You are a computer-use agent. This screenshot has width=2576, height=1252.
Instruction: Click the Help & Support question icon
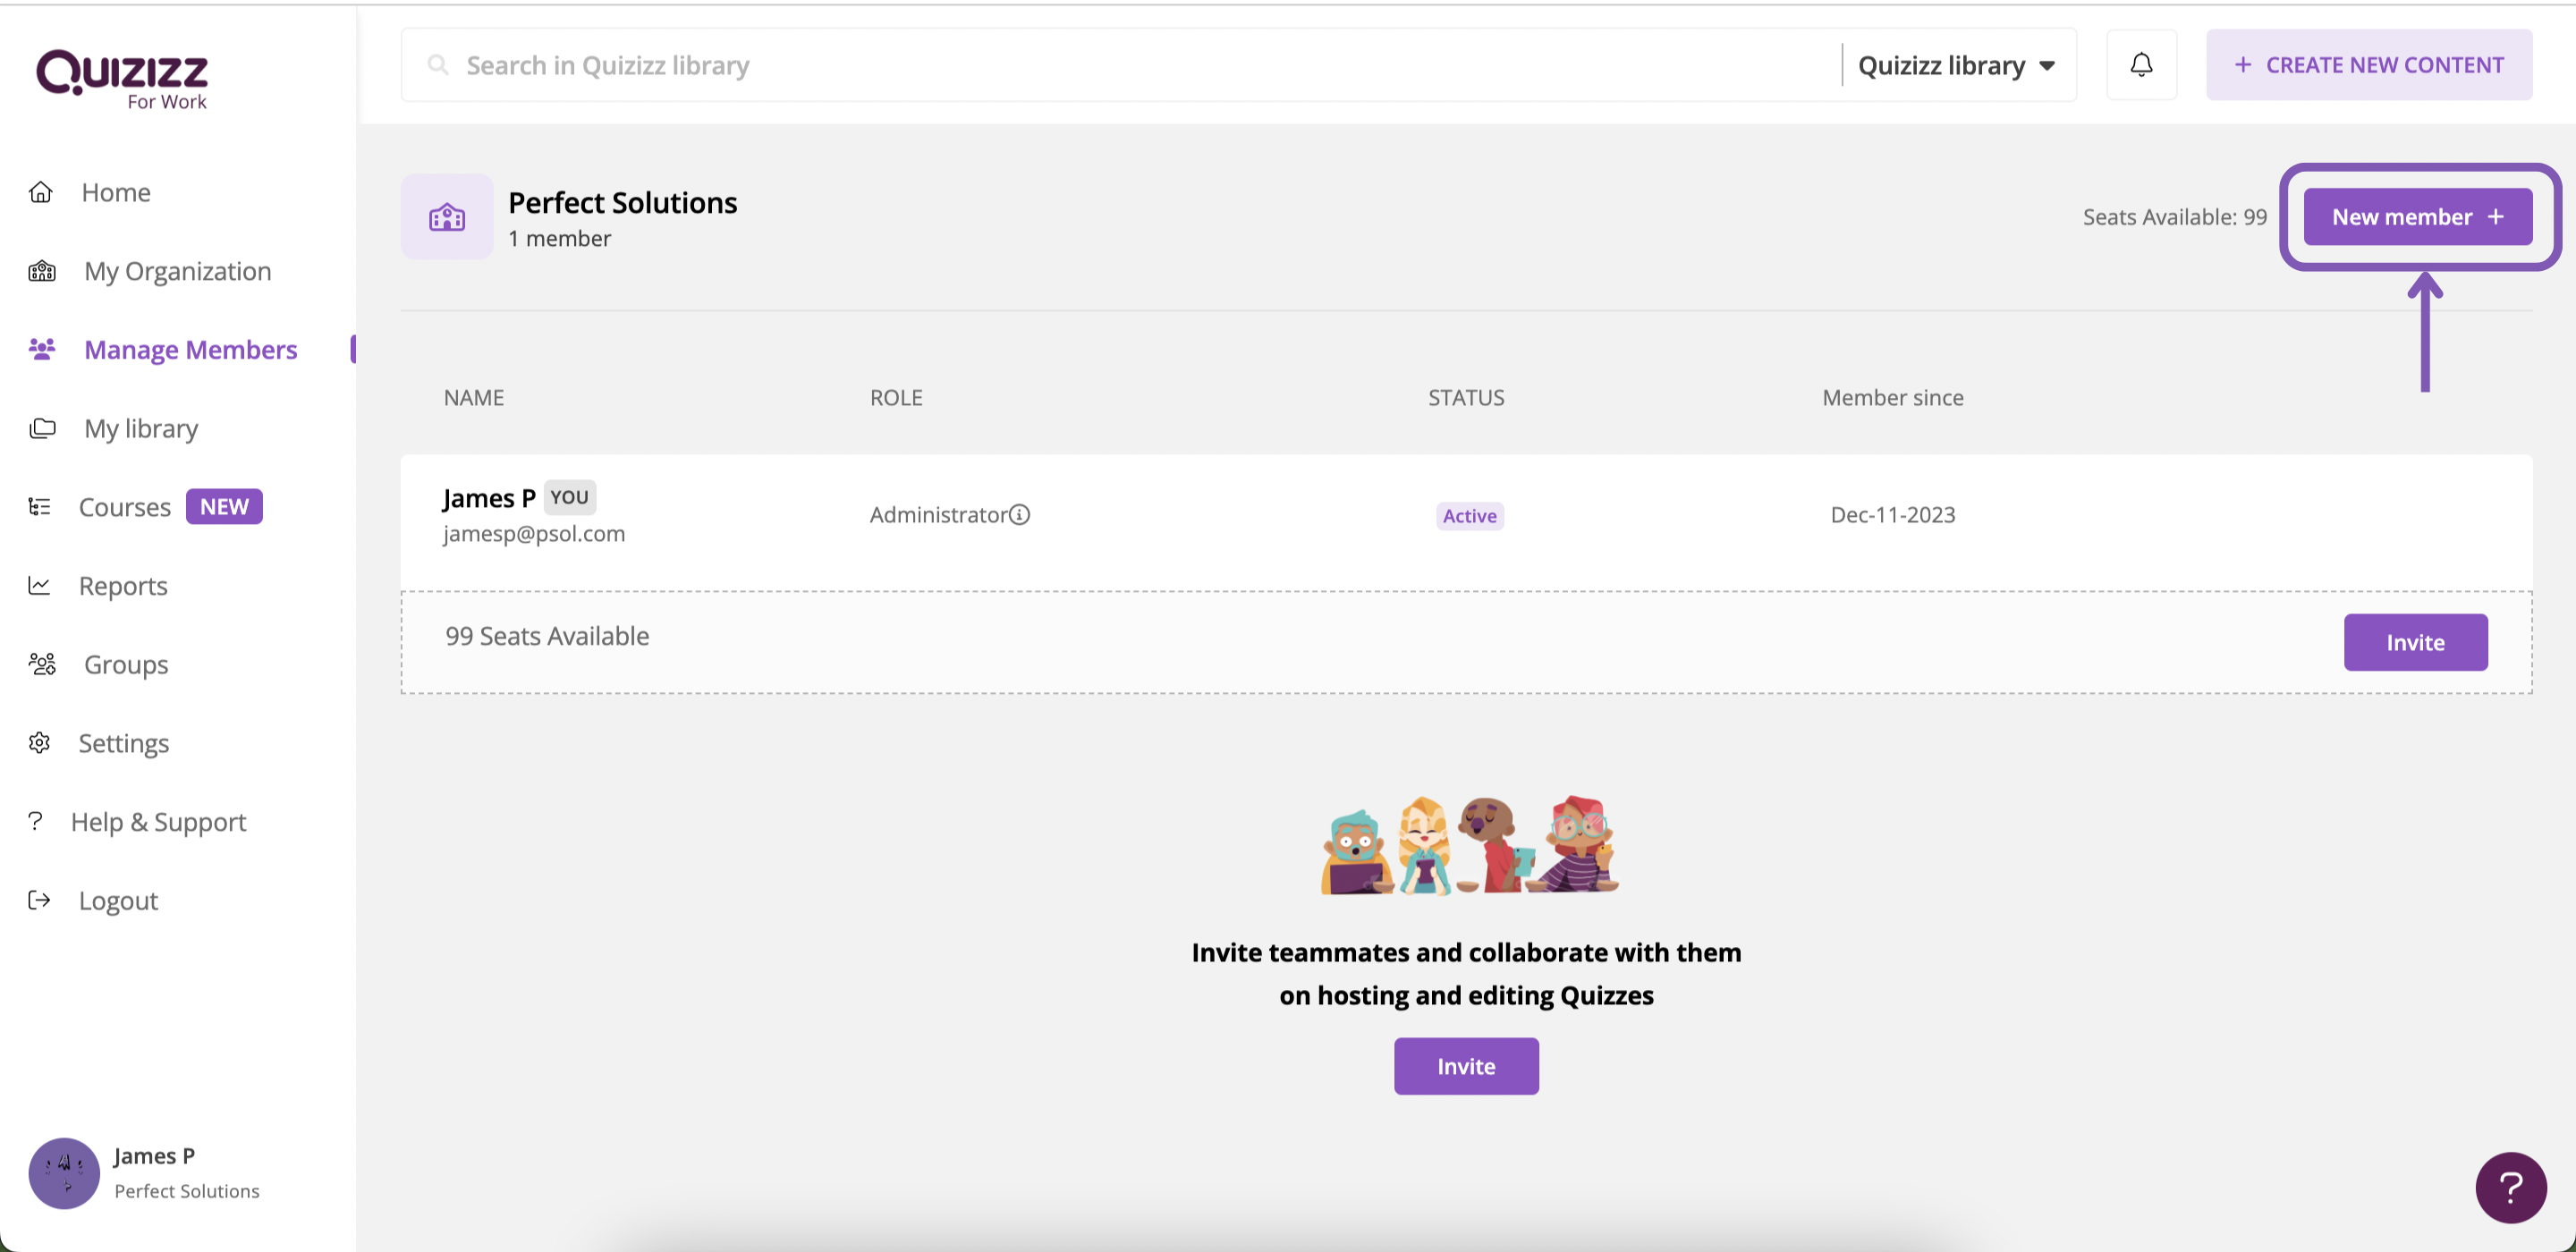point(35,821)
